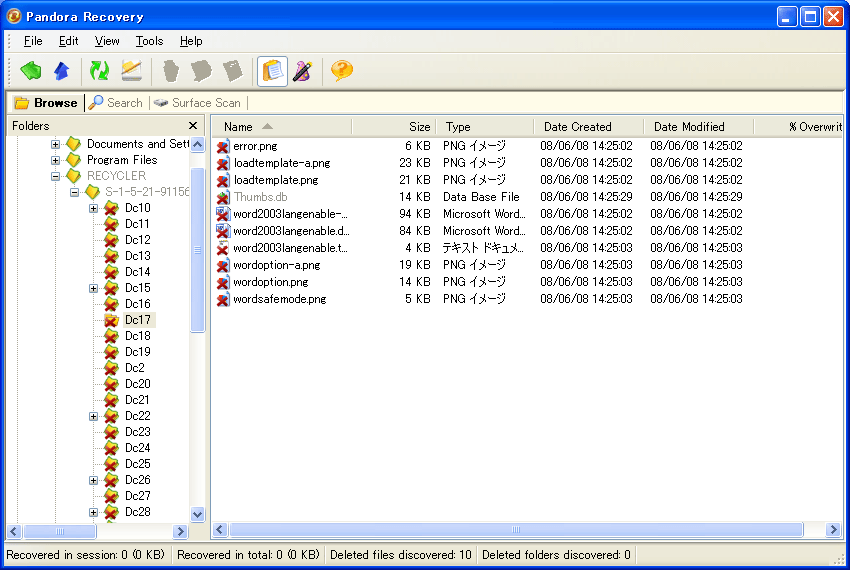Click the folder tree scroll up arrow
This screenshot has height=570, width=850.
pyautogui.click(x=197, y=145)
